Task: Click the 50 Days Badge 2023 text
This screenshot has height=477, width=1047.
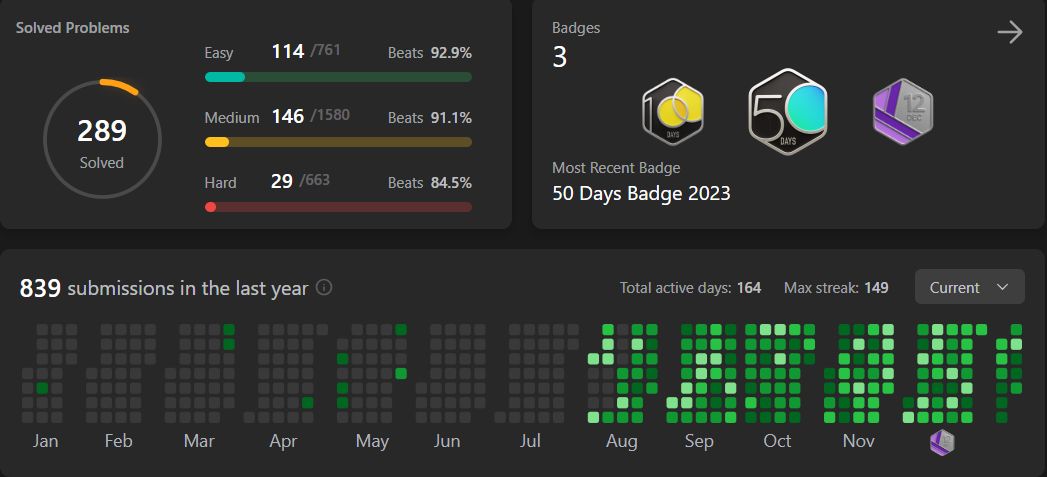Action: [x=641, y=193]
